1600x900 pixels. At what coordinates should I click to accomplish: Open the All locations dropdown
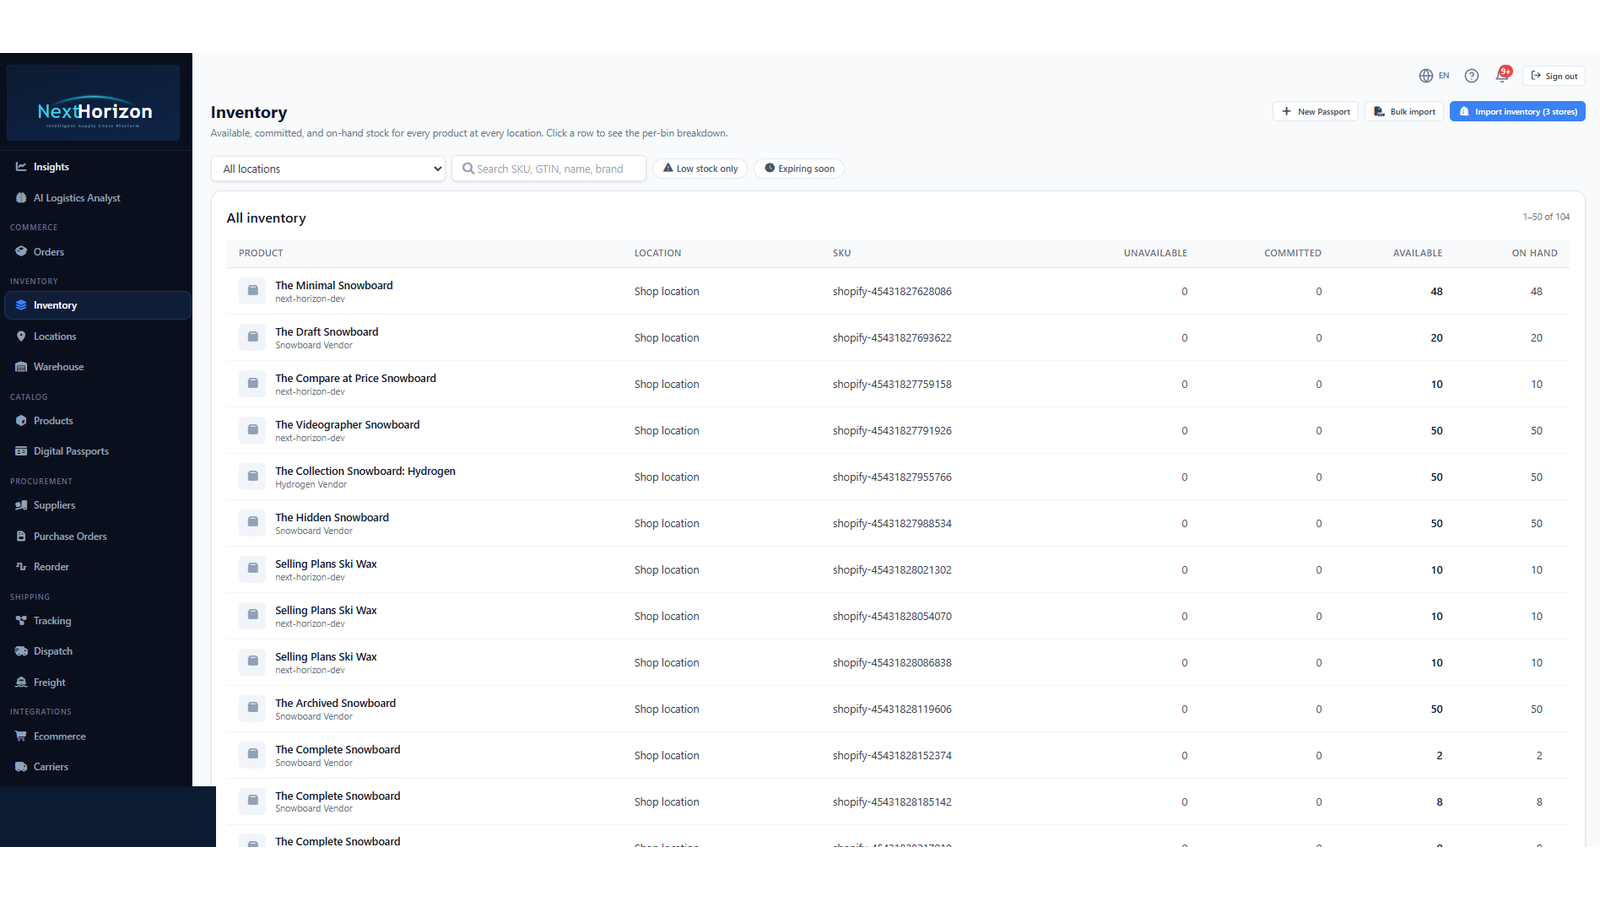pos(328,169)
